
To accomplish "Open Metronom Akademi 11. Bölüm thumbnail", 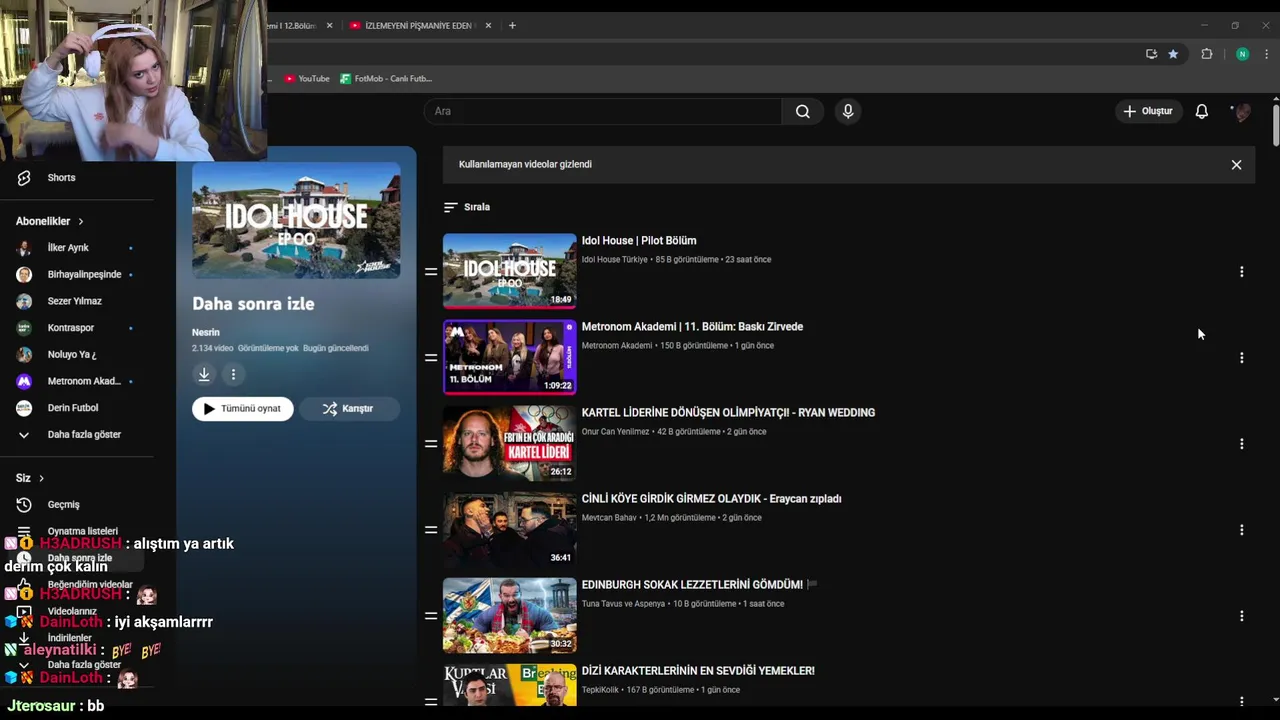I will pos(510,357).
